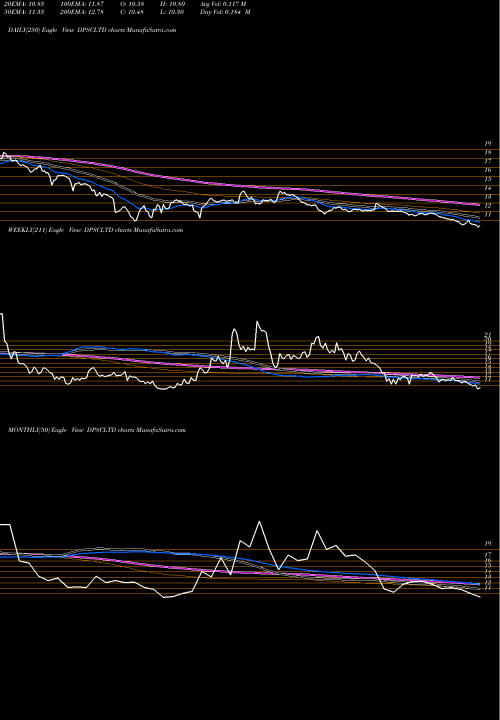The image size is (500, 720).
Task: Click the 17 label on monthly chart axis
Action: coord(488,555)
